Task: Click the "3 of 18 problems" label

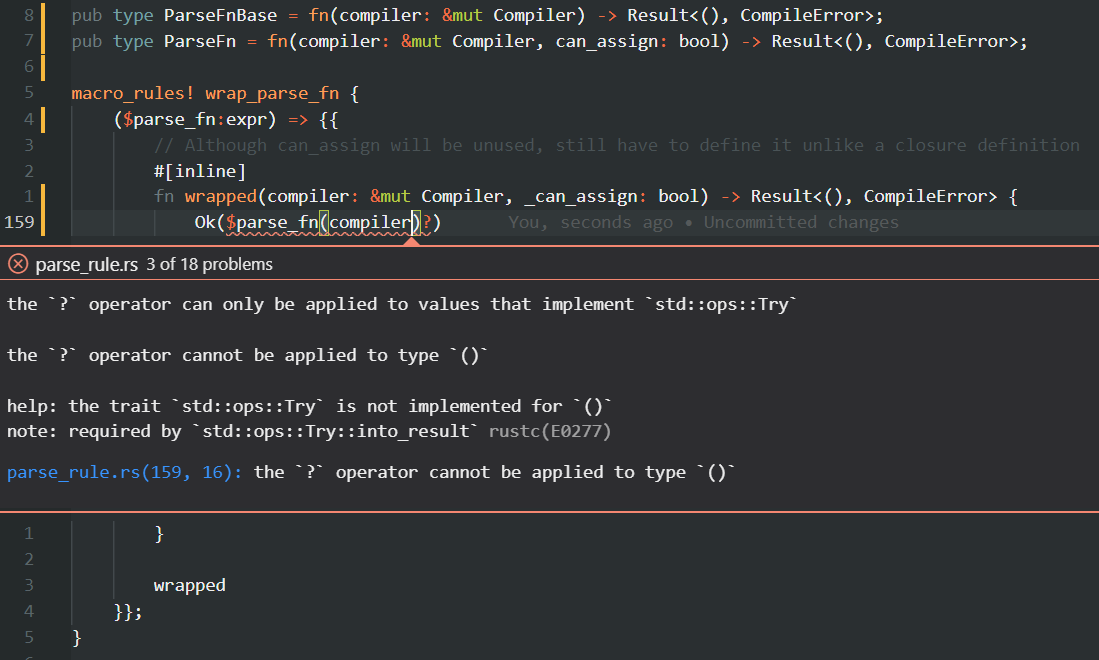Action: pos(209,264)
